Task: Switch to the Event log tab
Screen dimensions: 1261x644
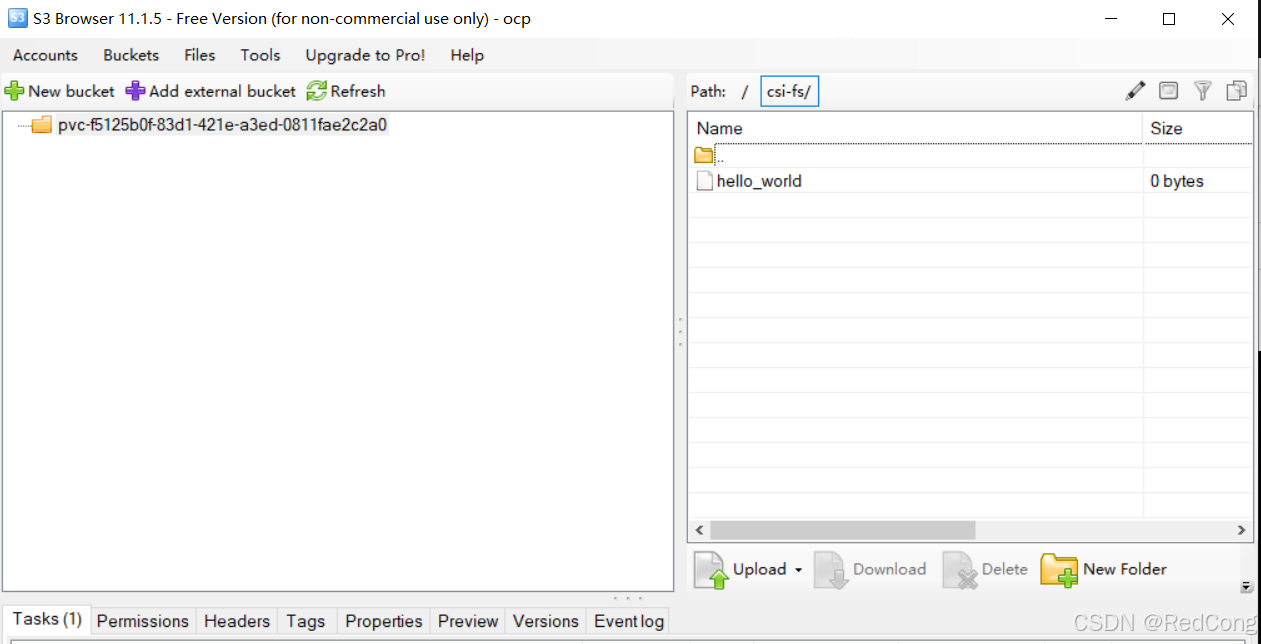Action: click(x=629, y=621)
